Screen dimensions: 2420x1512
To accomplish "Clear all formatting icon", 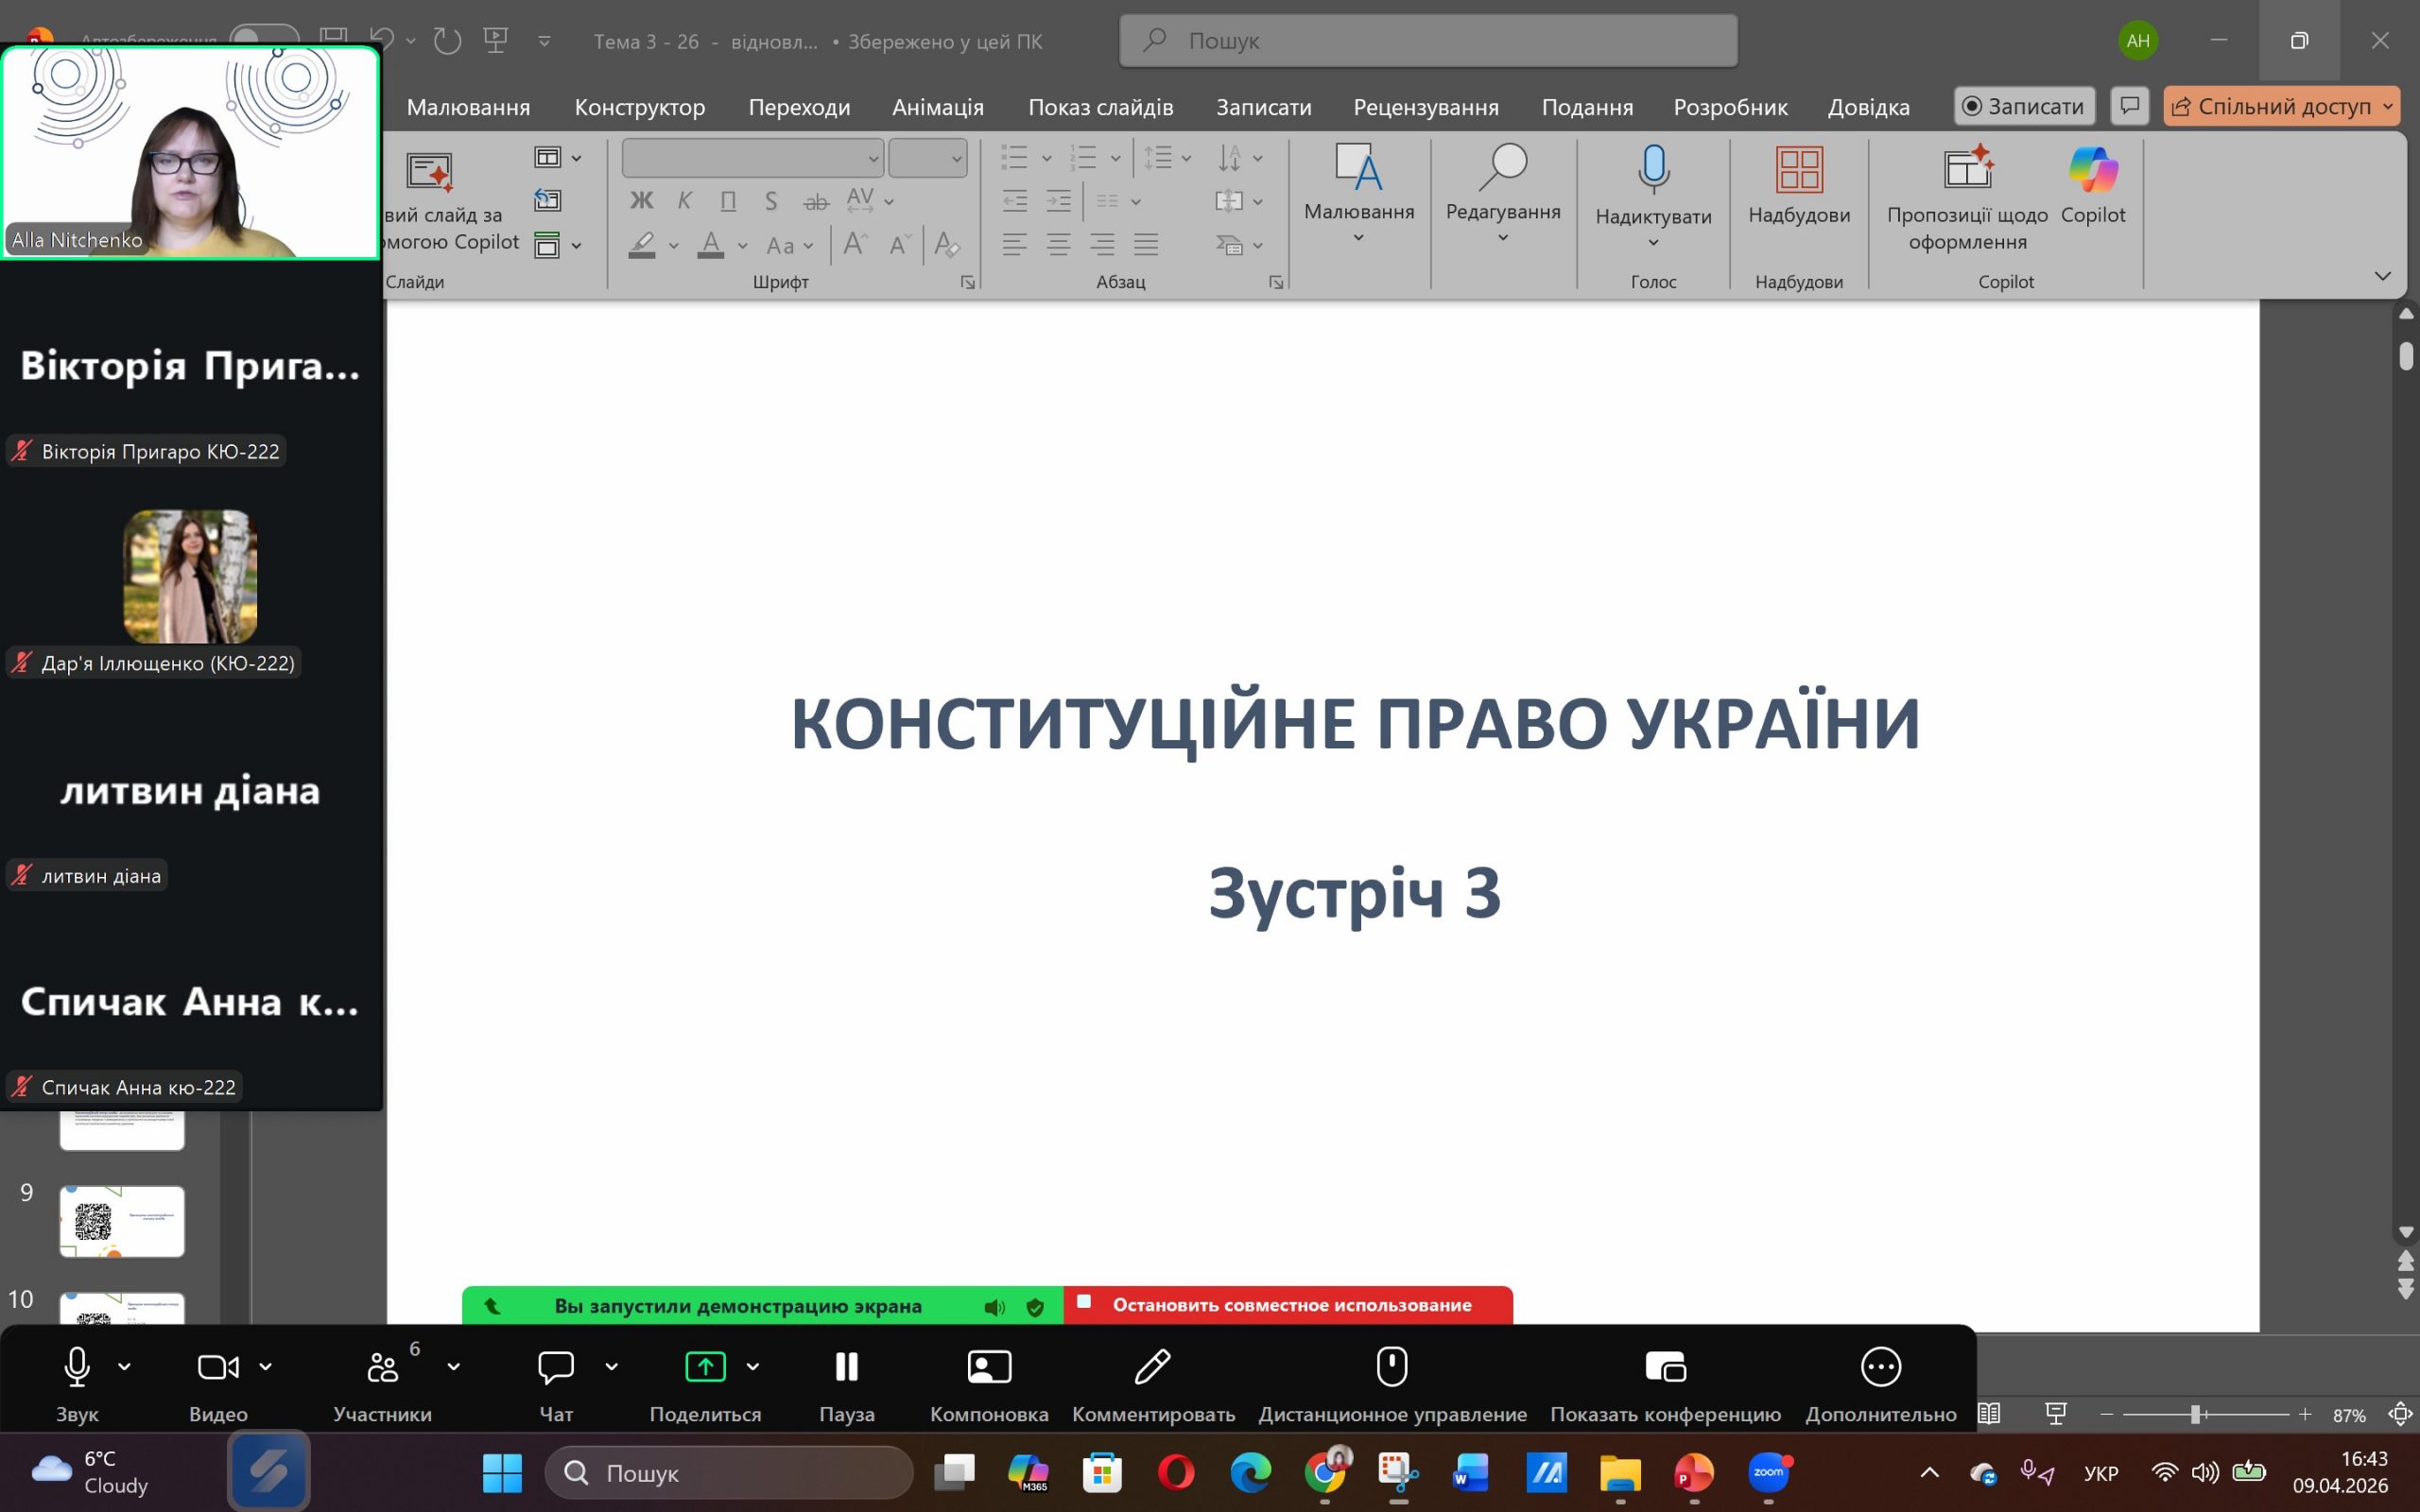I will coord(946,245).
